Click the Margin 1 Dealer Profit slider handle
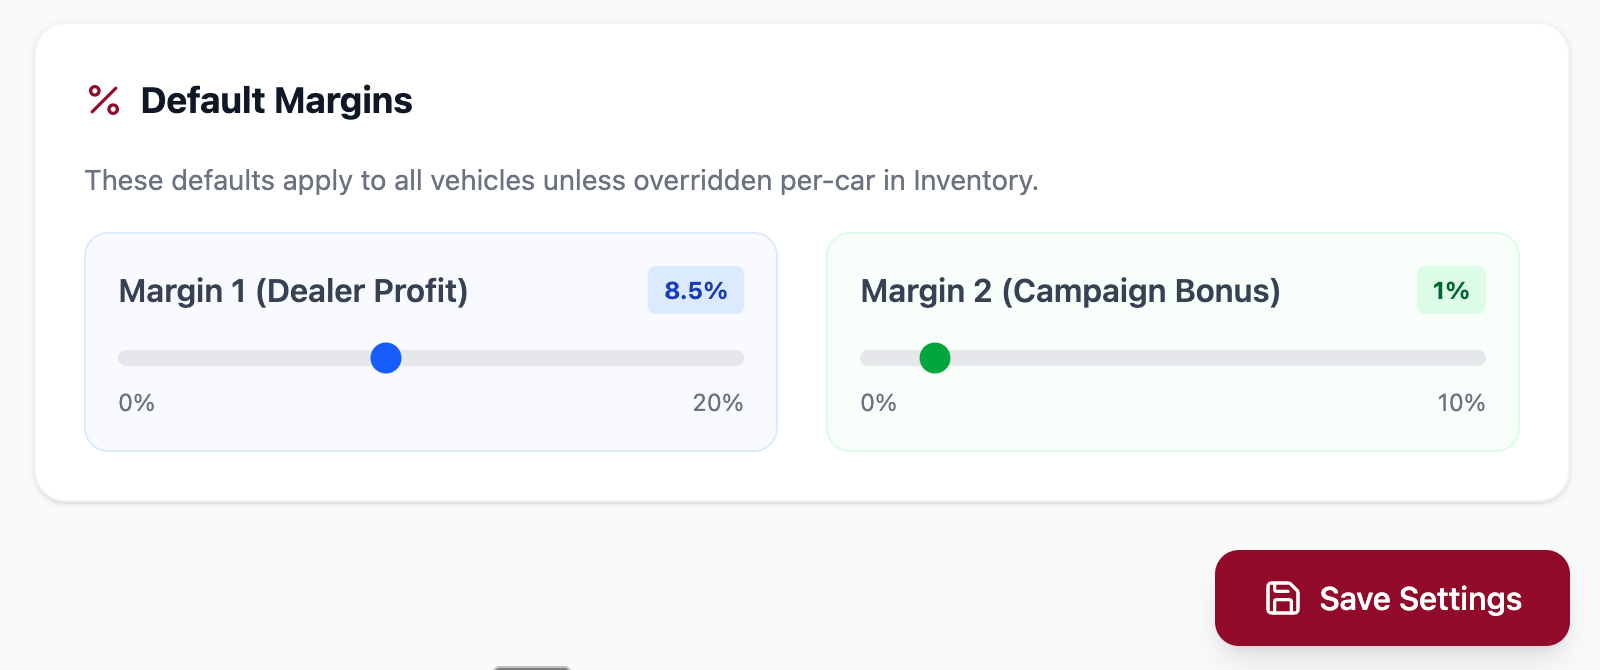1600x670 pixels. (385, 358)
